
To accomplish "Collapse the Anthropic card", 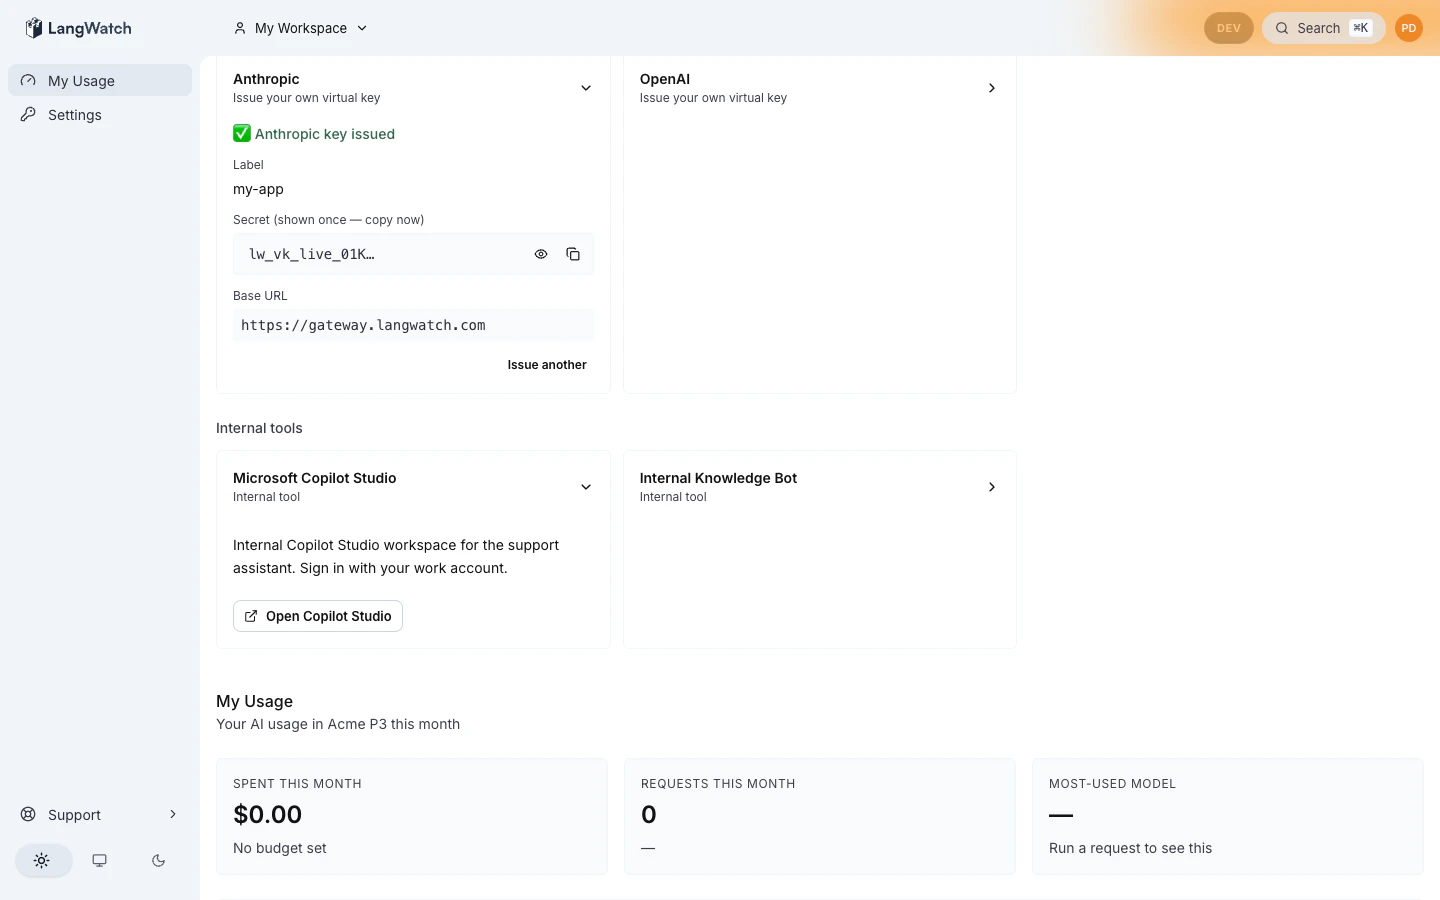I will (x=586, y=88).
